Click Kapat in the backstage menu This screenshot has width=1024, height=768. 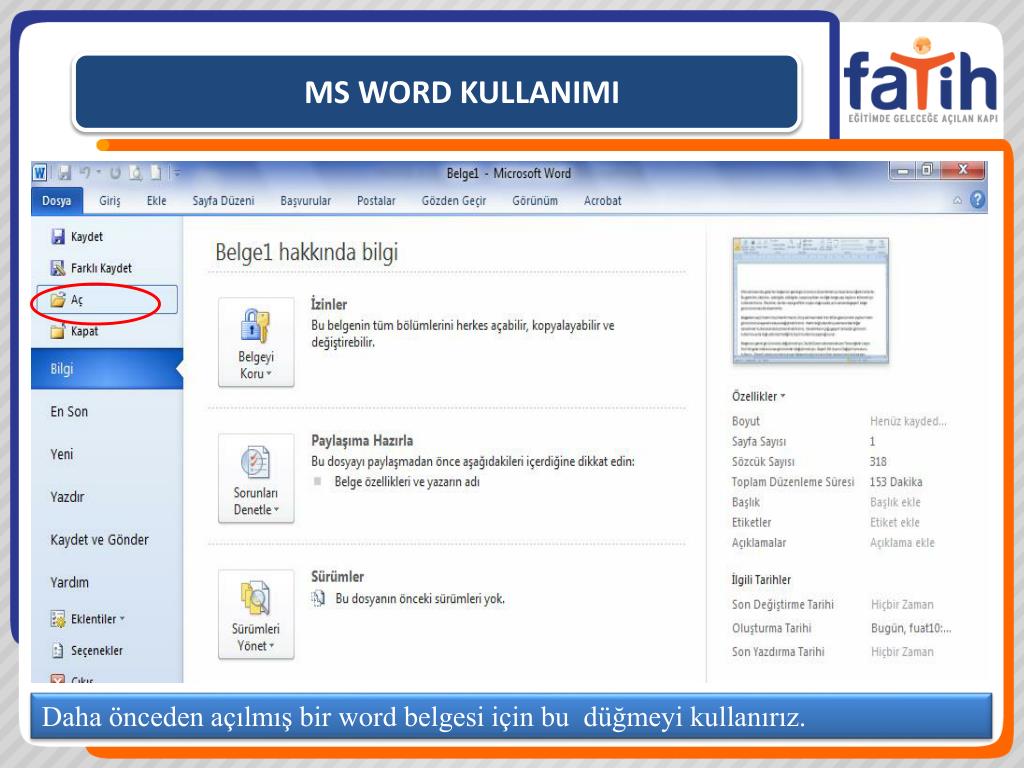pos(74,331)
